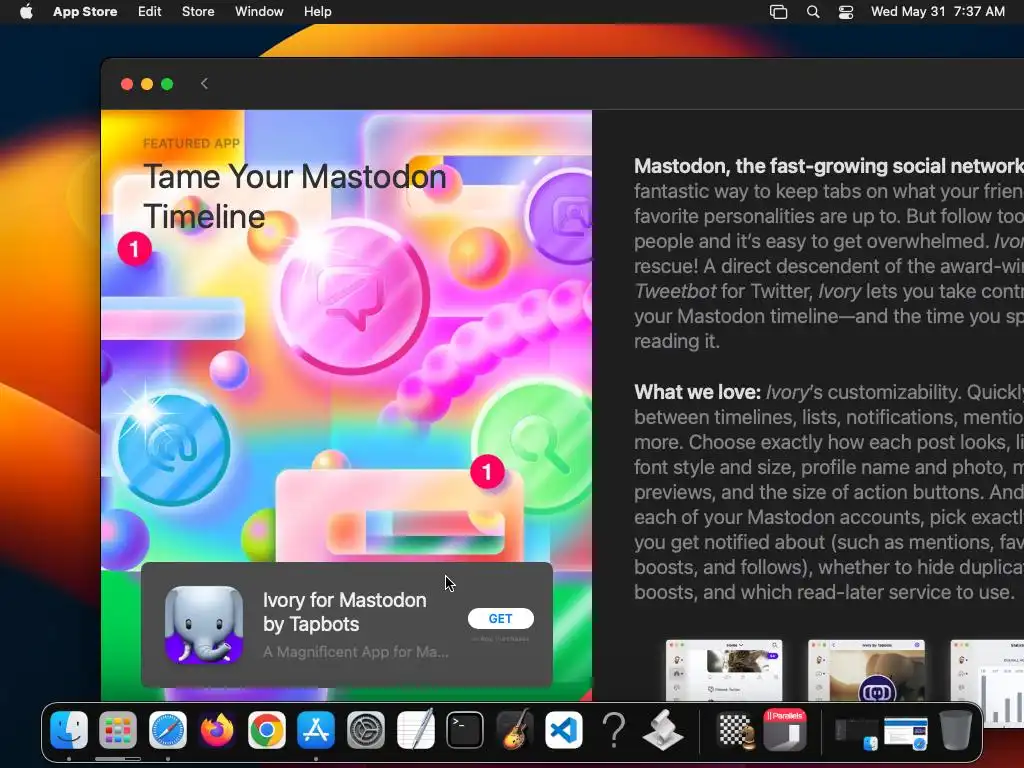Click the 'What we love:' paragraph heading
Viewport: 1024px width, 768px height.
[x=697, y=392]
